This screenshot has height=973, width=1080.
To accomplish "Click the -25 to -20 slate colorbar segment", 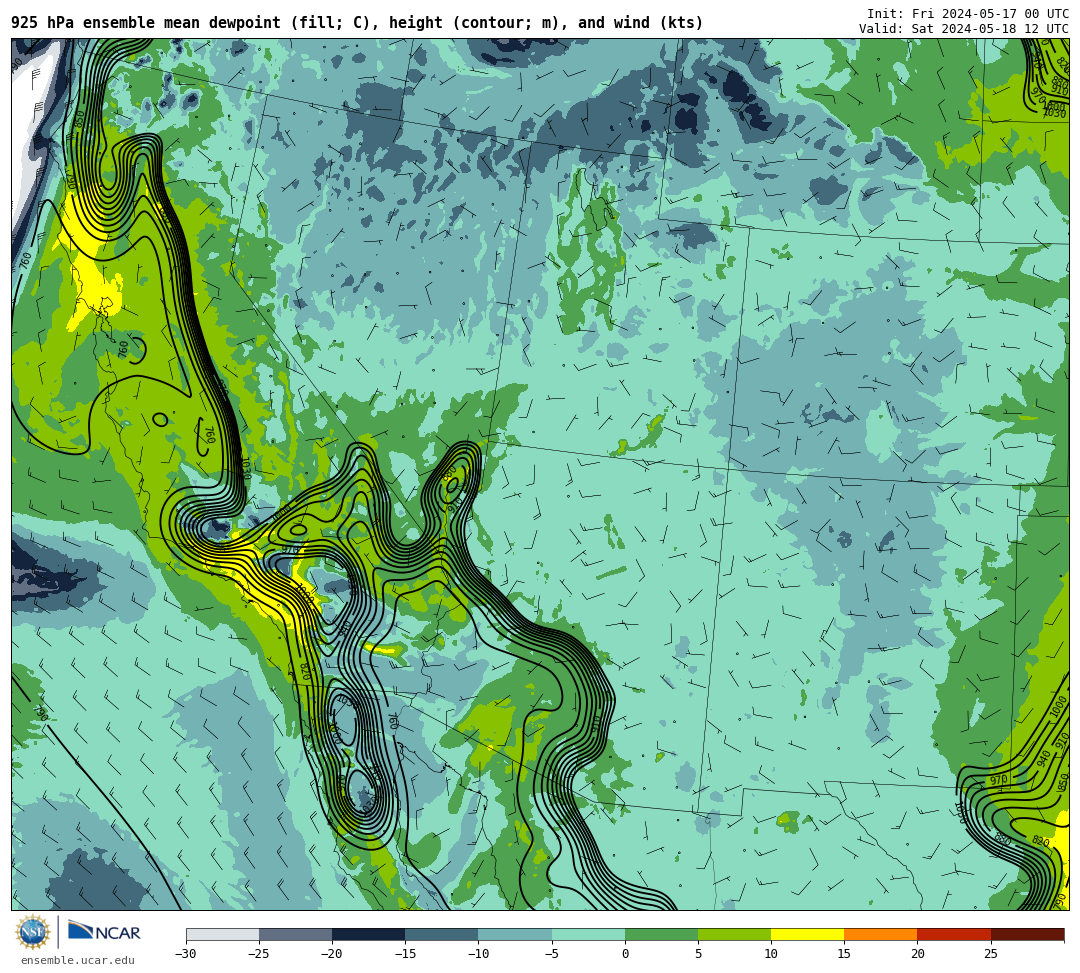I will tap(295, 934).
